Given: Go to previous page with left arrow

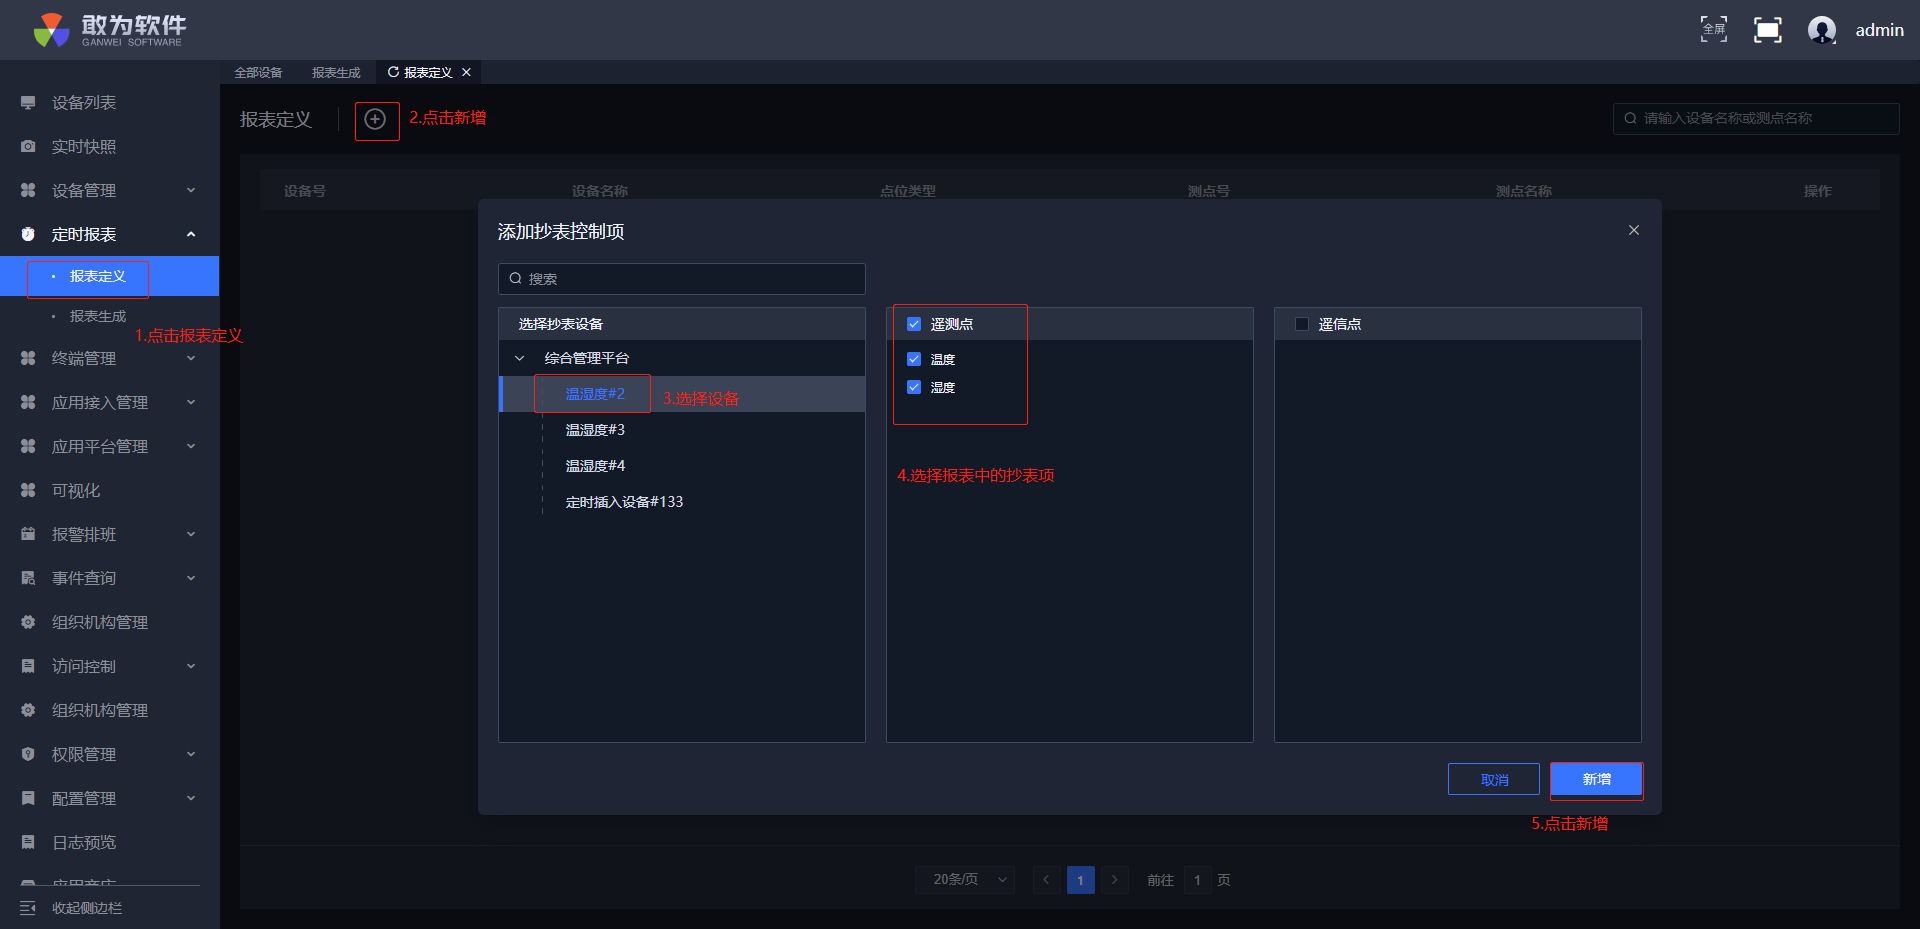Looking at the screenshot, I should 1046,880.
